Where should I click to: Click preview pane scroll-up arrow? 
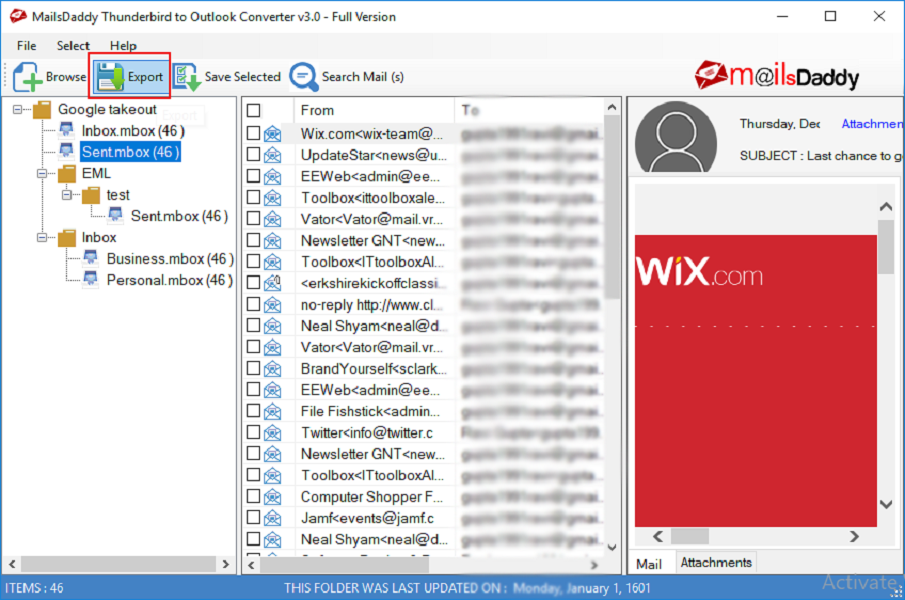pos(886,207)
